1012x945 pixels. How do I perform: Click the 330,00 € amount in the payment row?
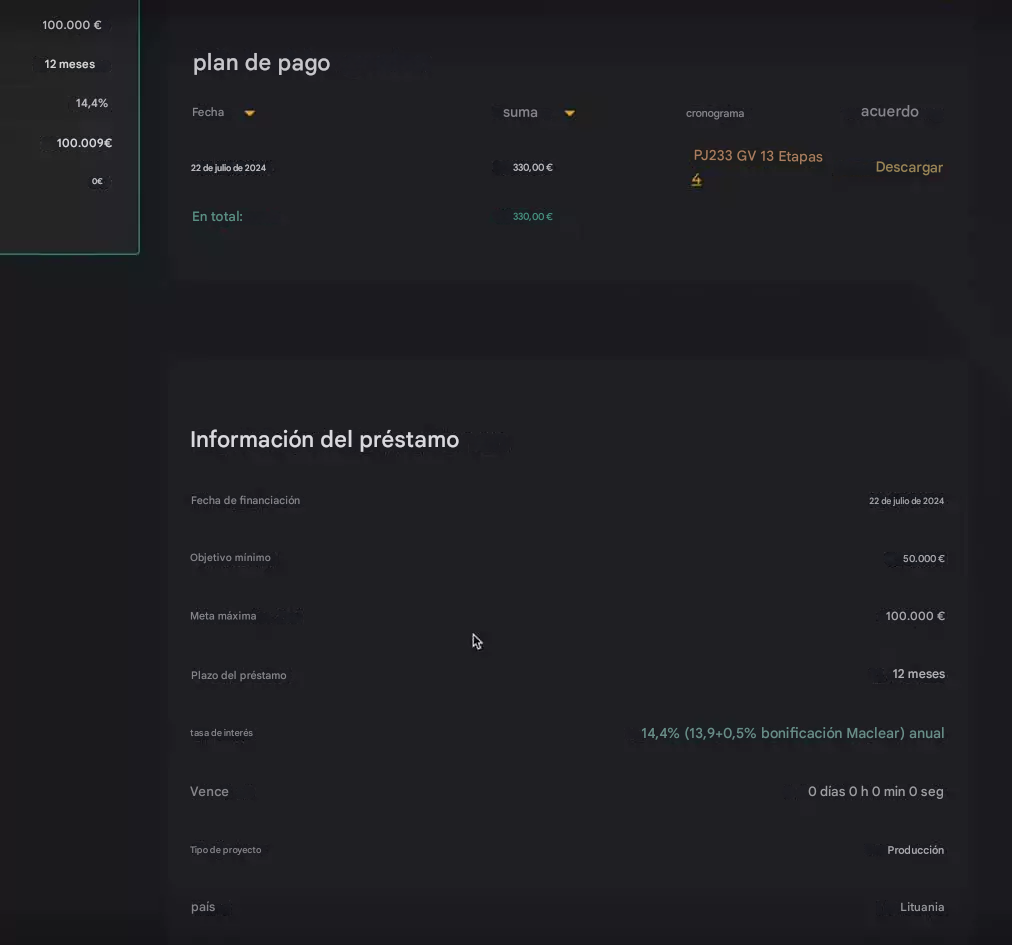coord(532,168)
